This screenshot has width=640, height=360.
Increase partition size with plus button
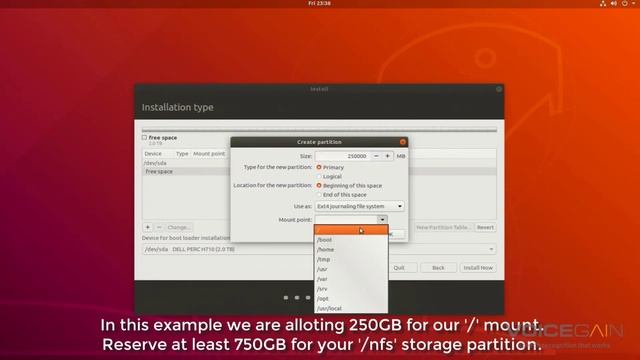[x=387, y=156]
